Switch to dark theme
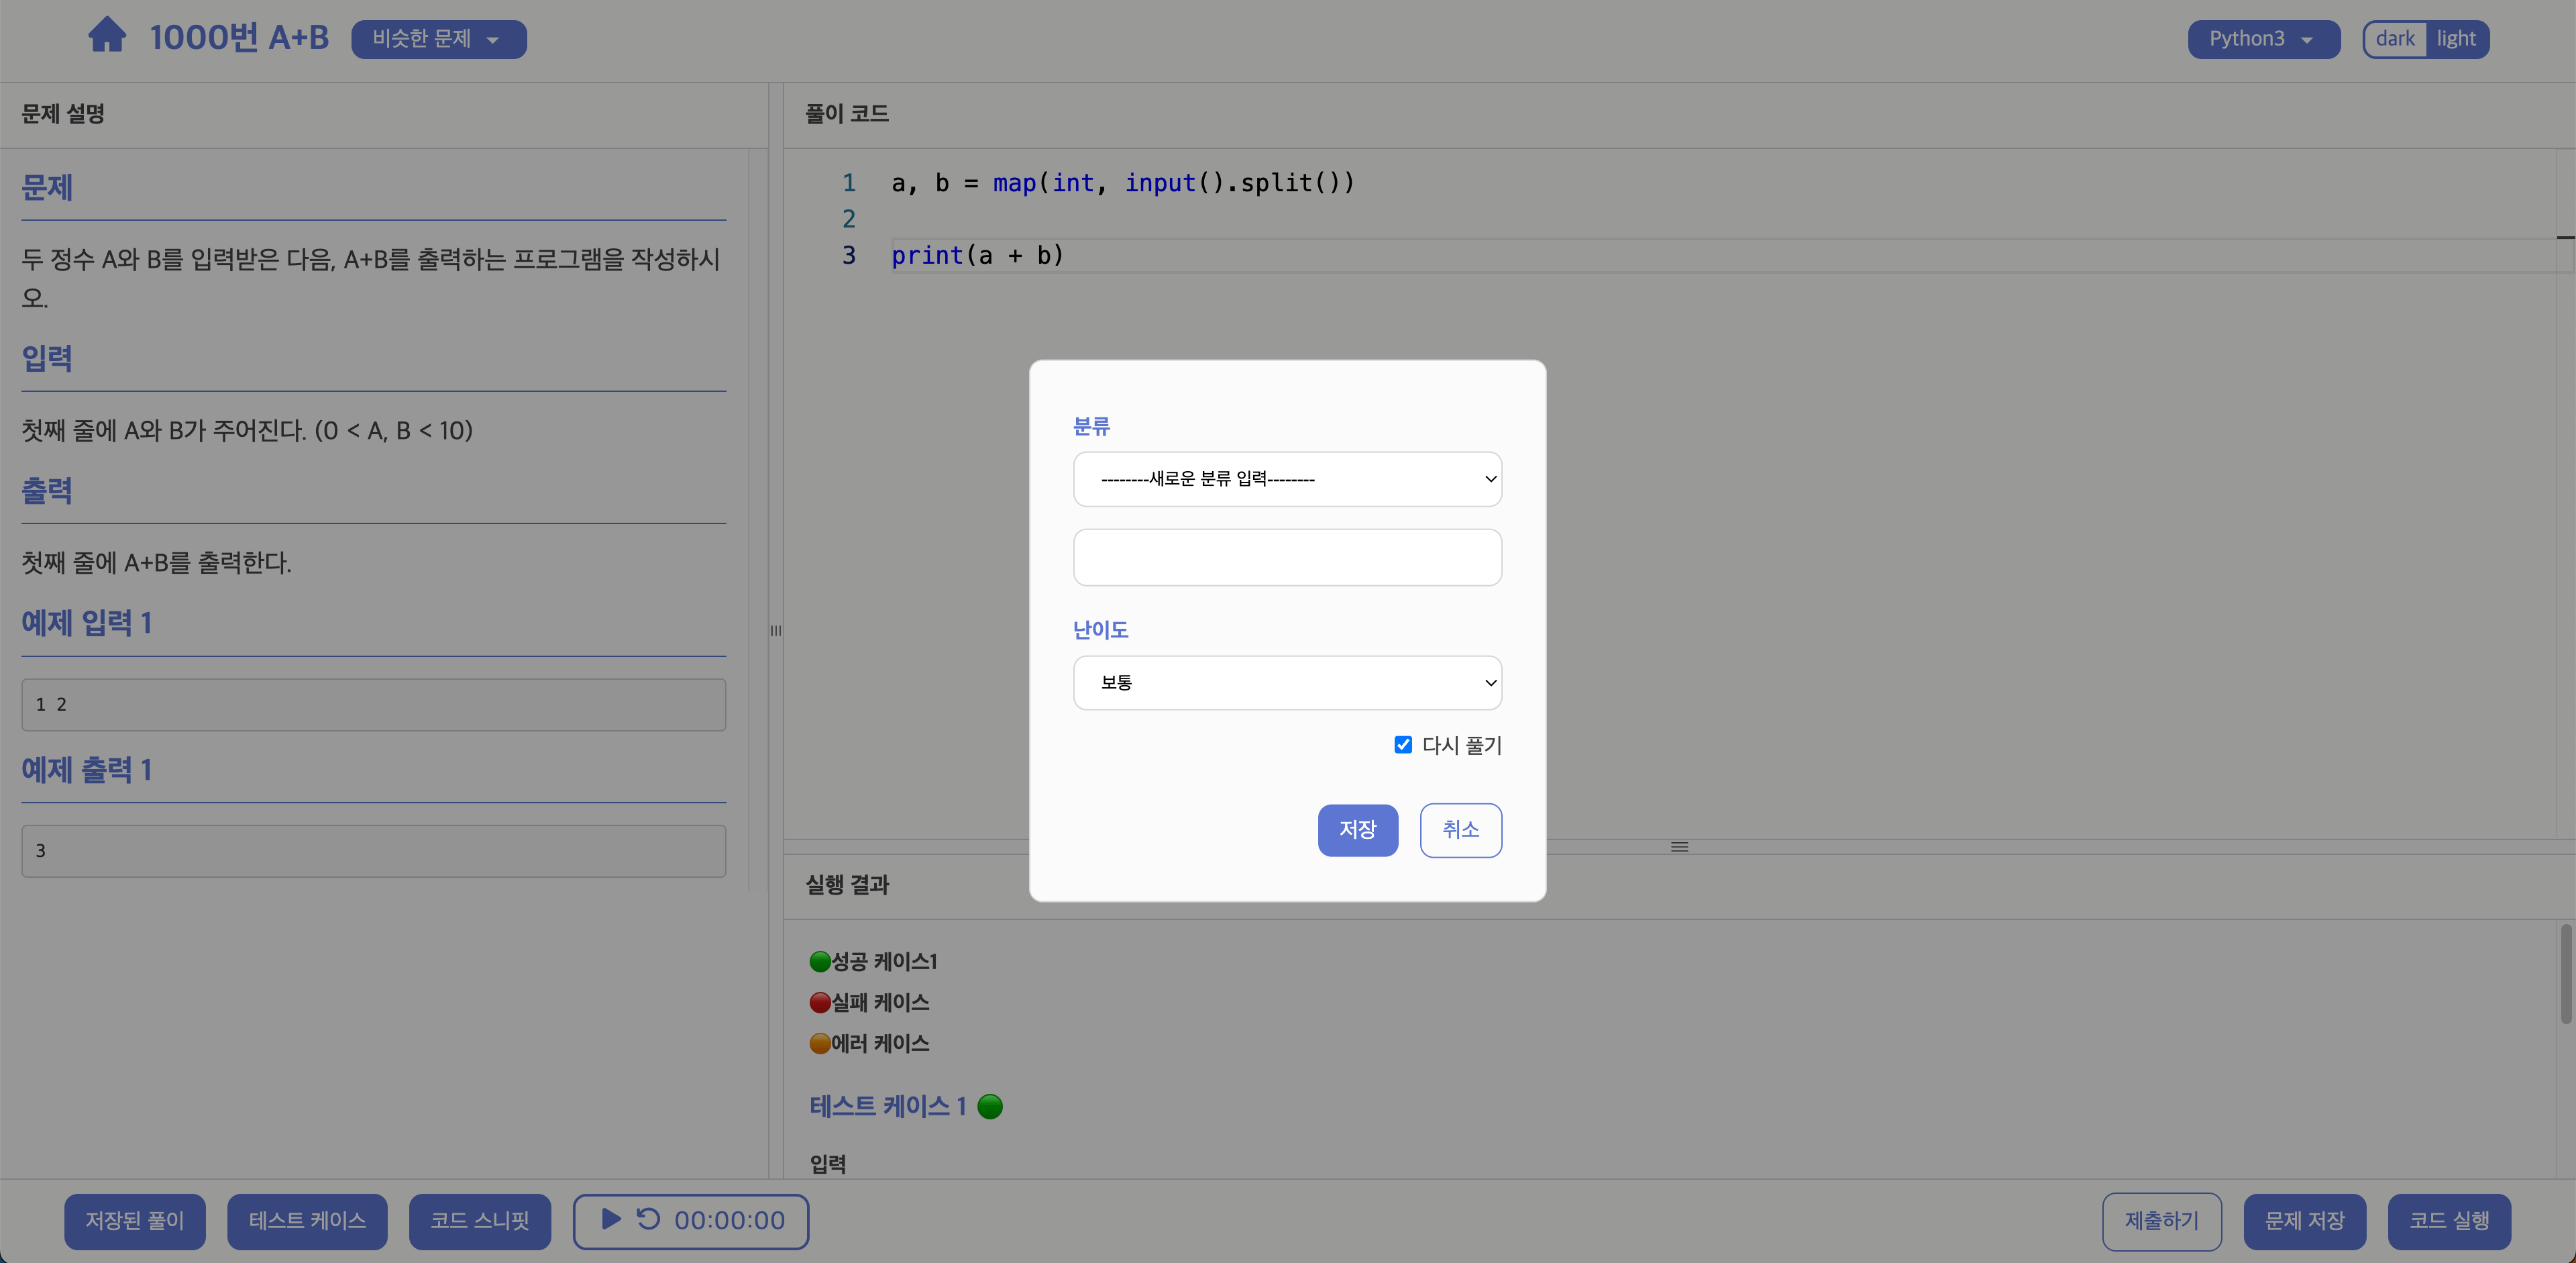This screenshot has width=2576, height=1263. point(2395,39)
